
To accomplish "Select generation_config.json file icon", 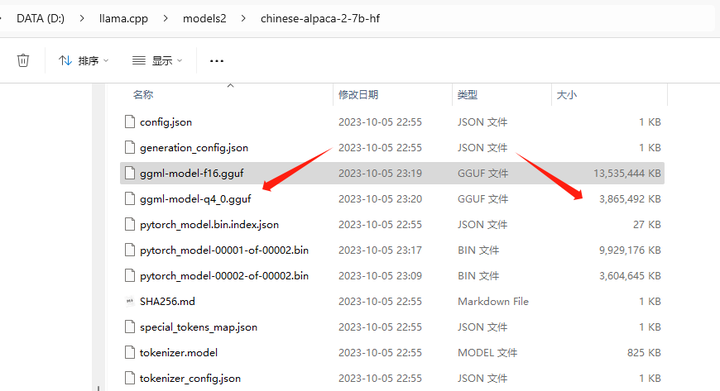I will (x=130, y=147).
